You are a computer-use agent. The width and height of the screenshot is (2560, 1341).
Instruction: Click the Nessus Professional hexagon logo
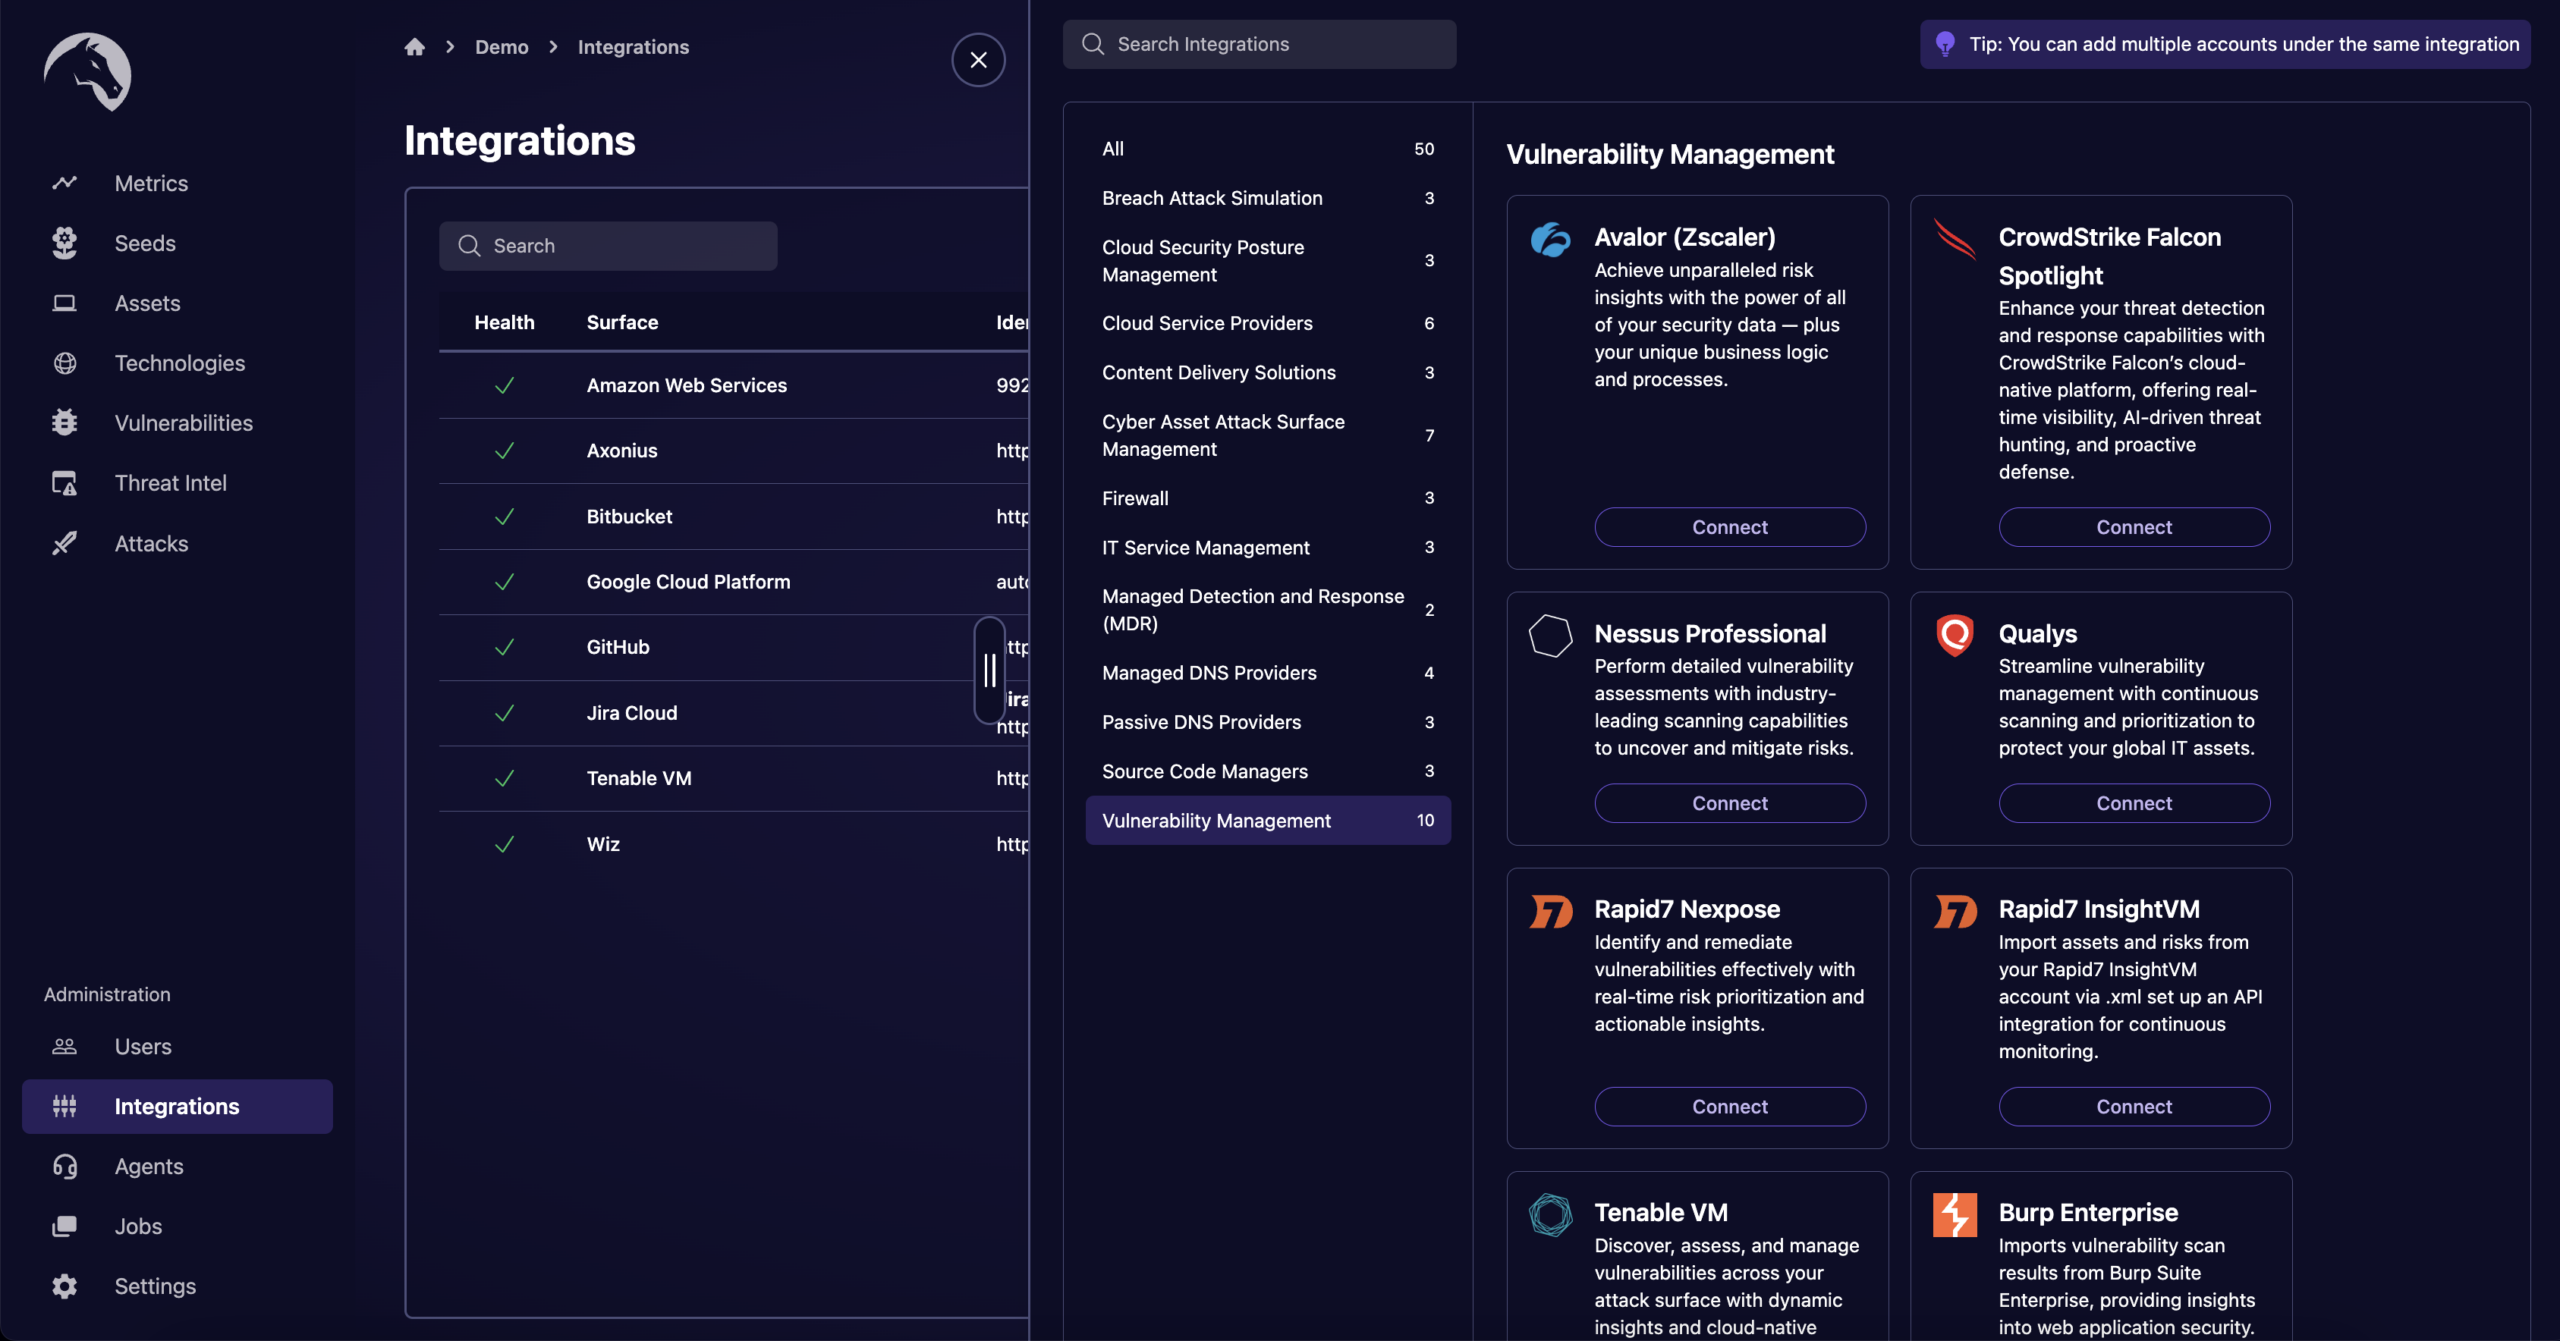[x=1551, y=636]
